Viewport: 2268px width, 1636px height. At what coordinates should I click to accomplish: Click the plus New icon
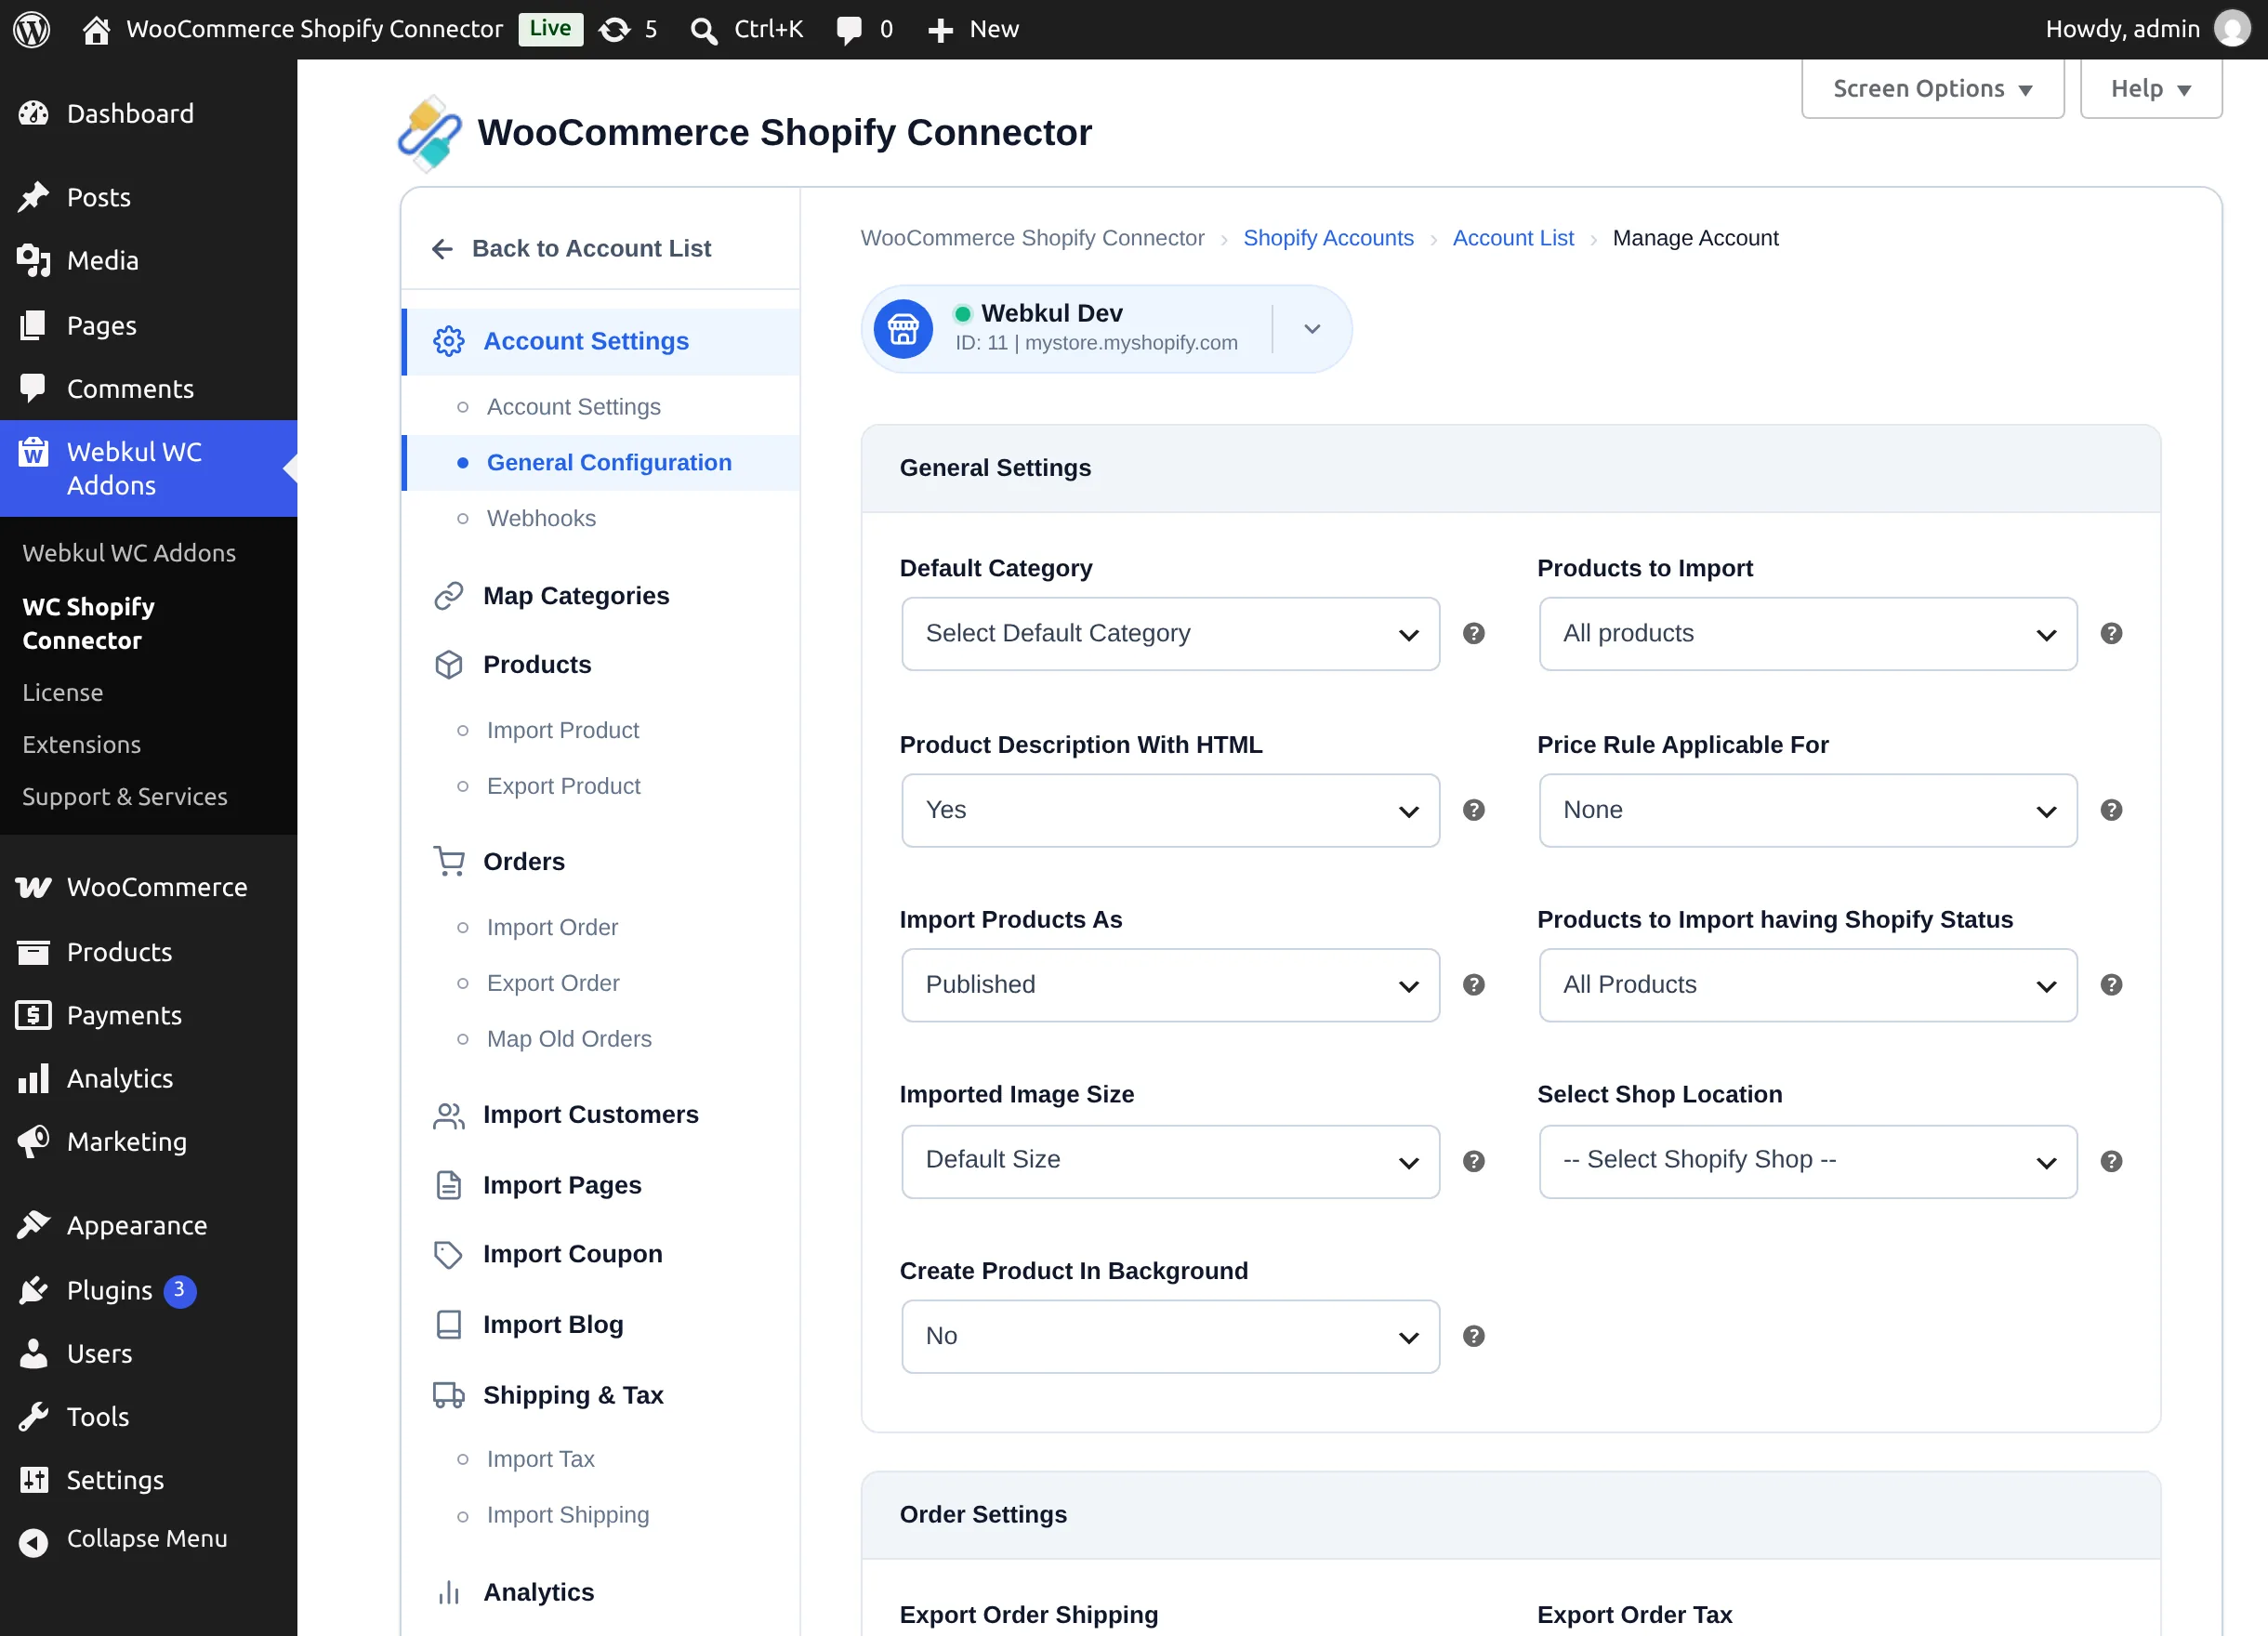click(940, 30)
